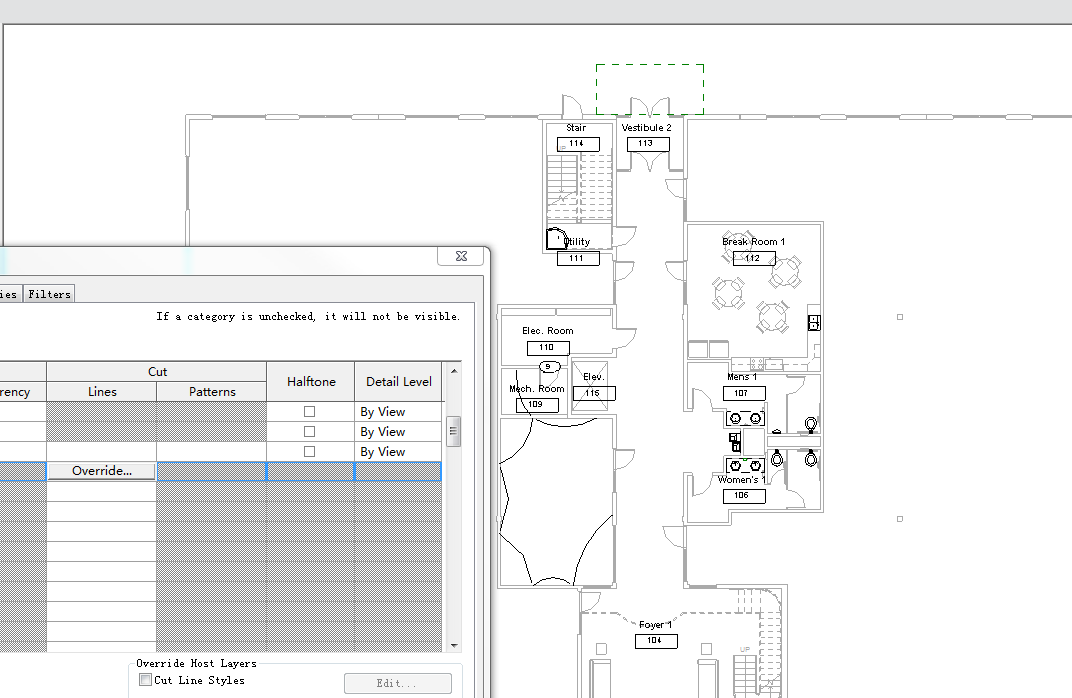This screenshot has width=1072, height=698.
Task: Click scrollbar up arrow in category table
Action: [453, 371]
